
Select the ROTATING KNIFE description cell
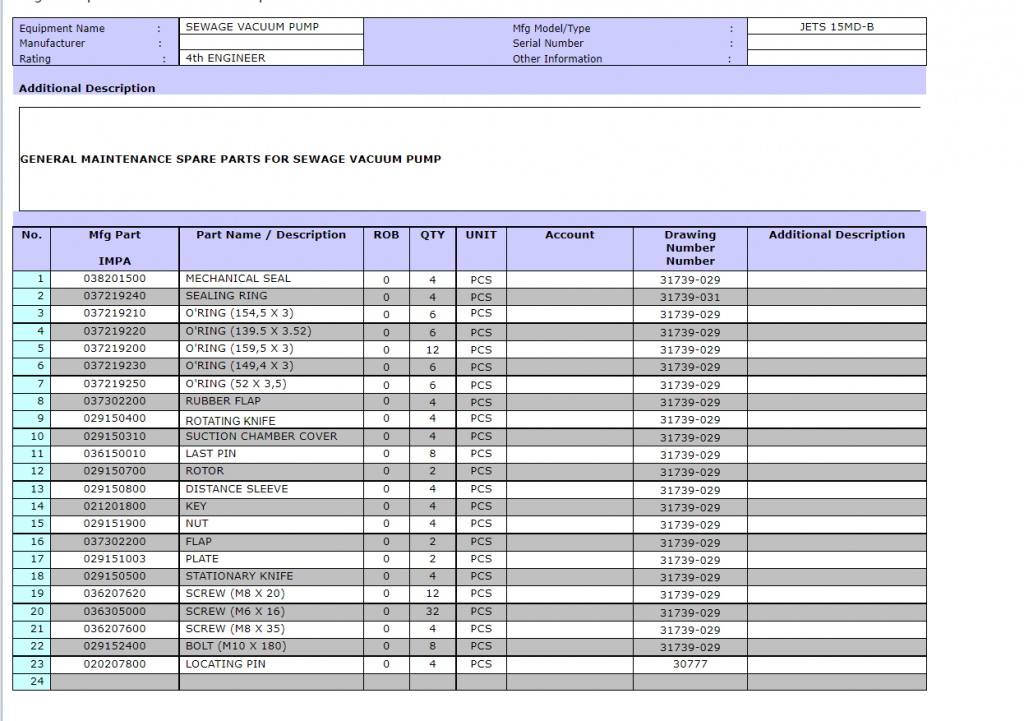coord(271,420)
